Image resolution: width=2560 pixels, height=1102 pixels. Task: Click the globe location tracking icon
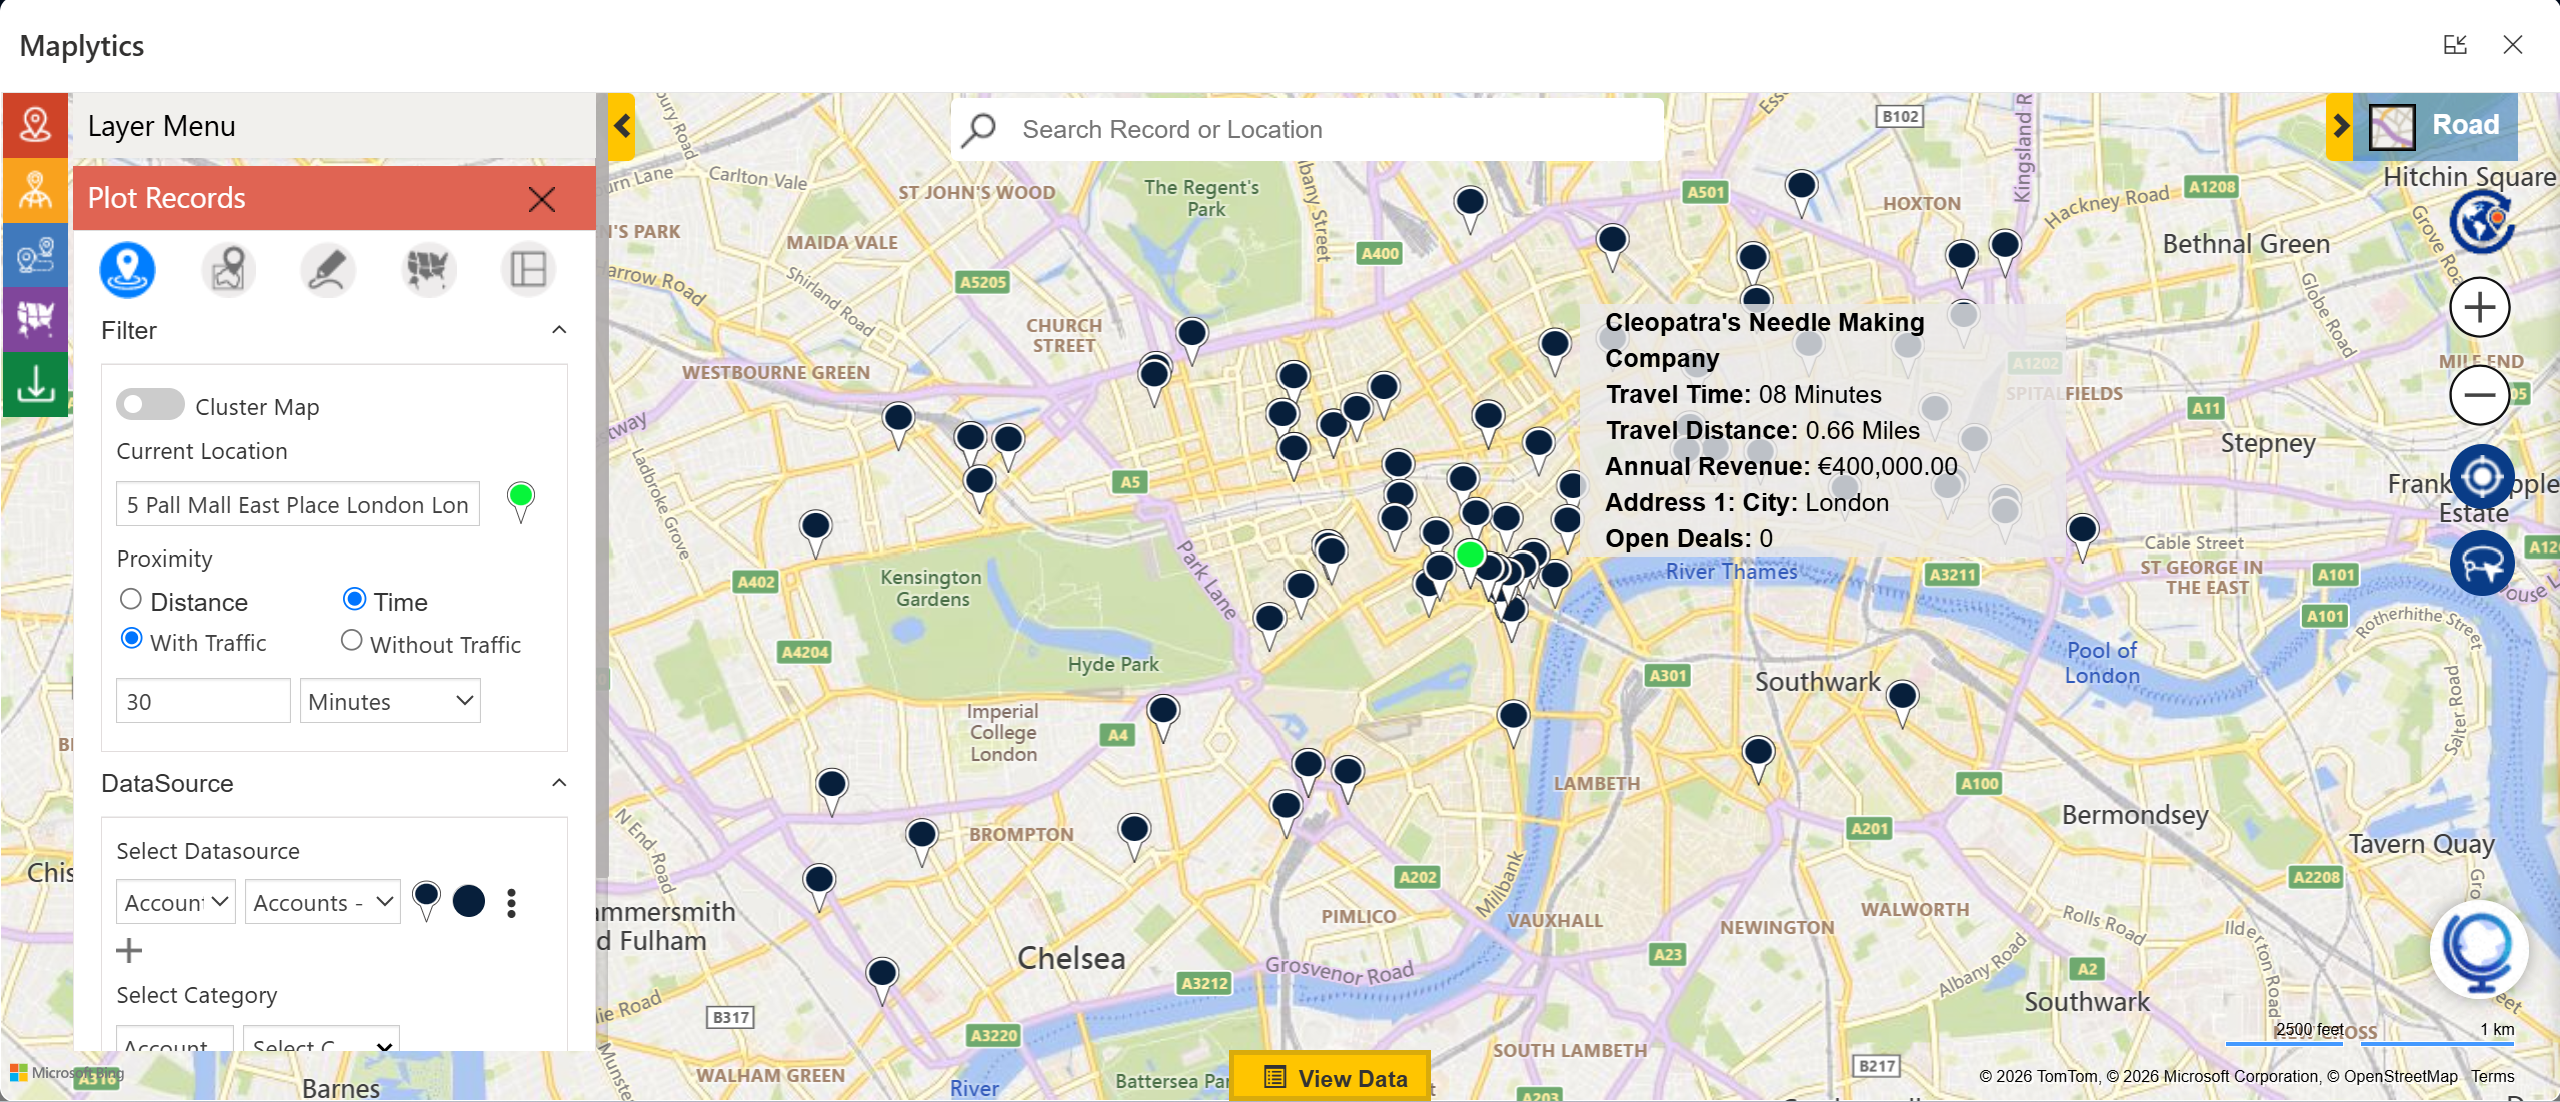point(2481,222)
